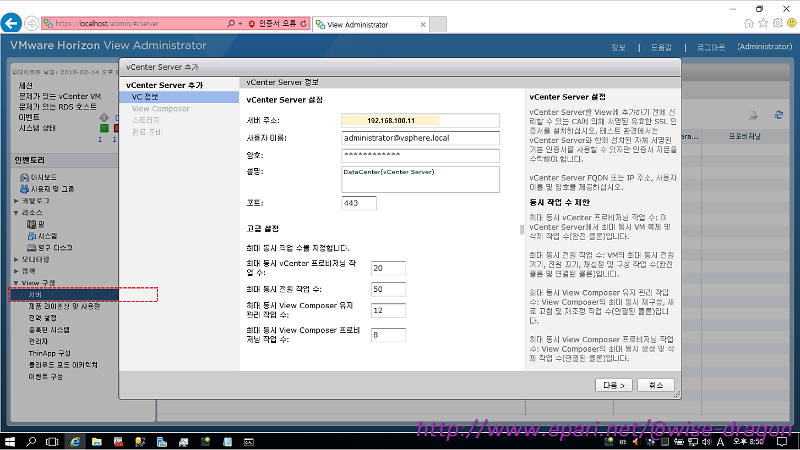Select 클라우드 포드 아키텍처 tree item
The width and height of the screenshot is (800, 450).
point(63,365)
